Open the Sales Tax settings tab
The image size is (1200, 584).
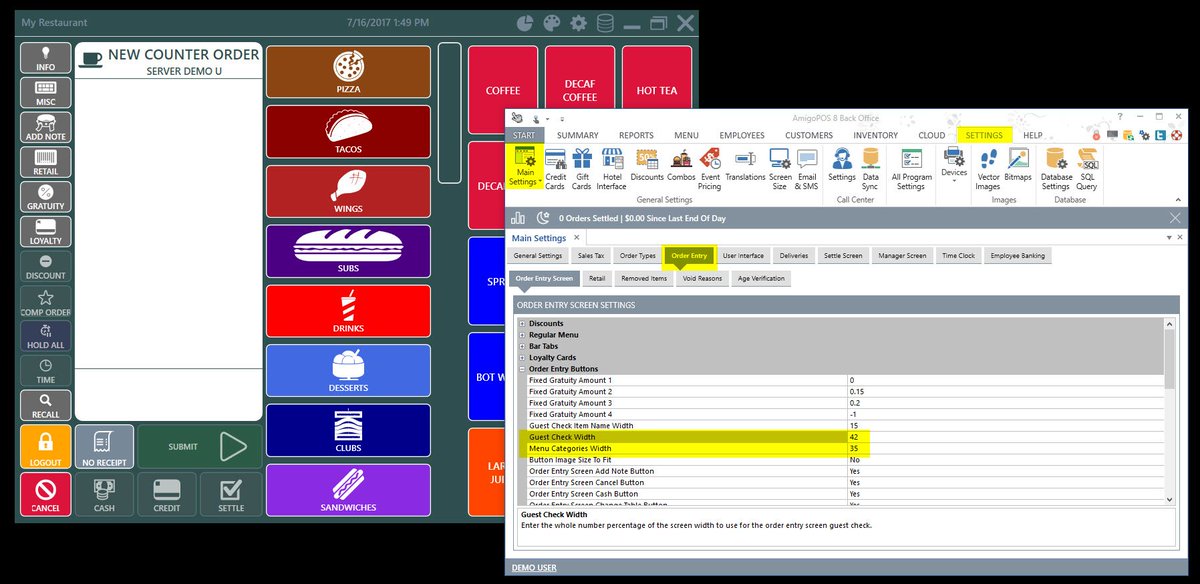[585, 256]
